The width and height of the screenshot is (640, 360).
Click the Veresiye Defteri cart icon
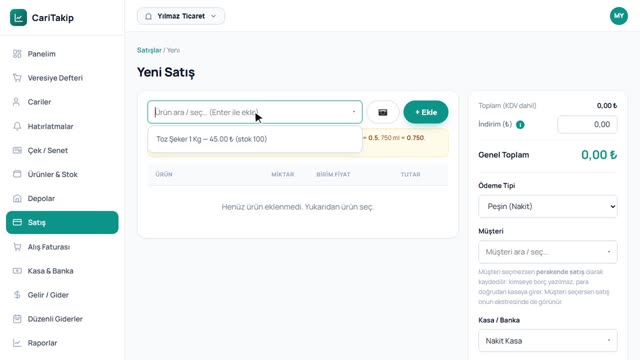point(17,78)
